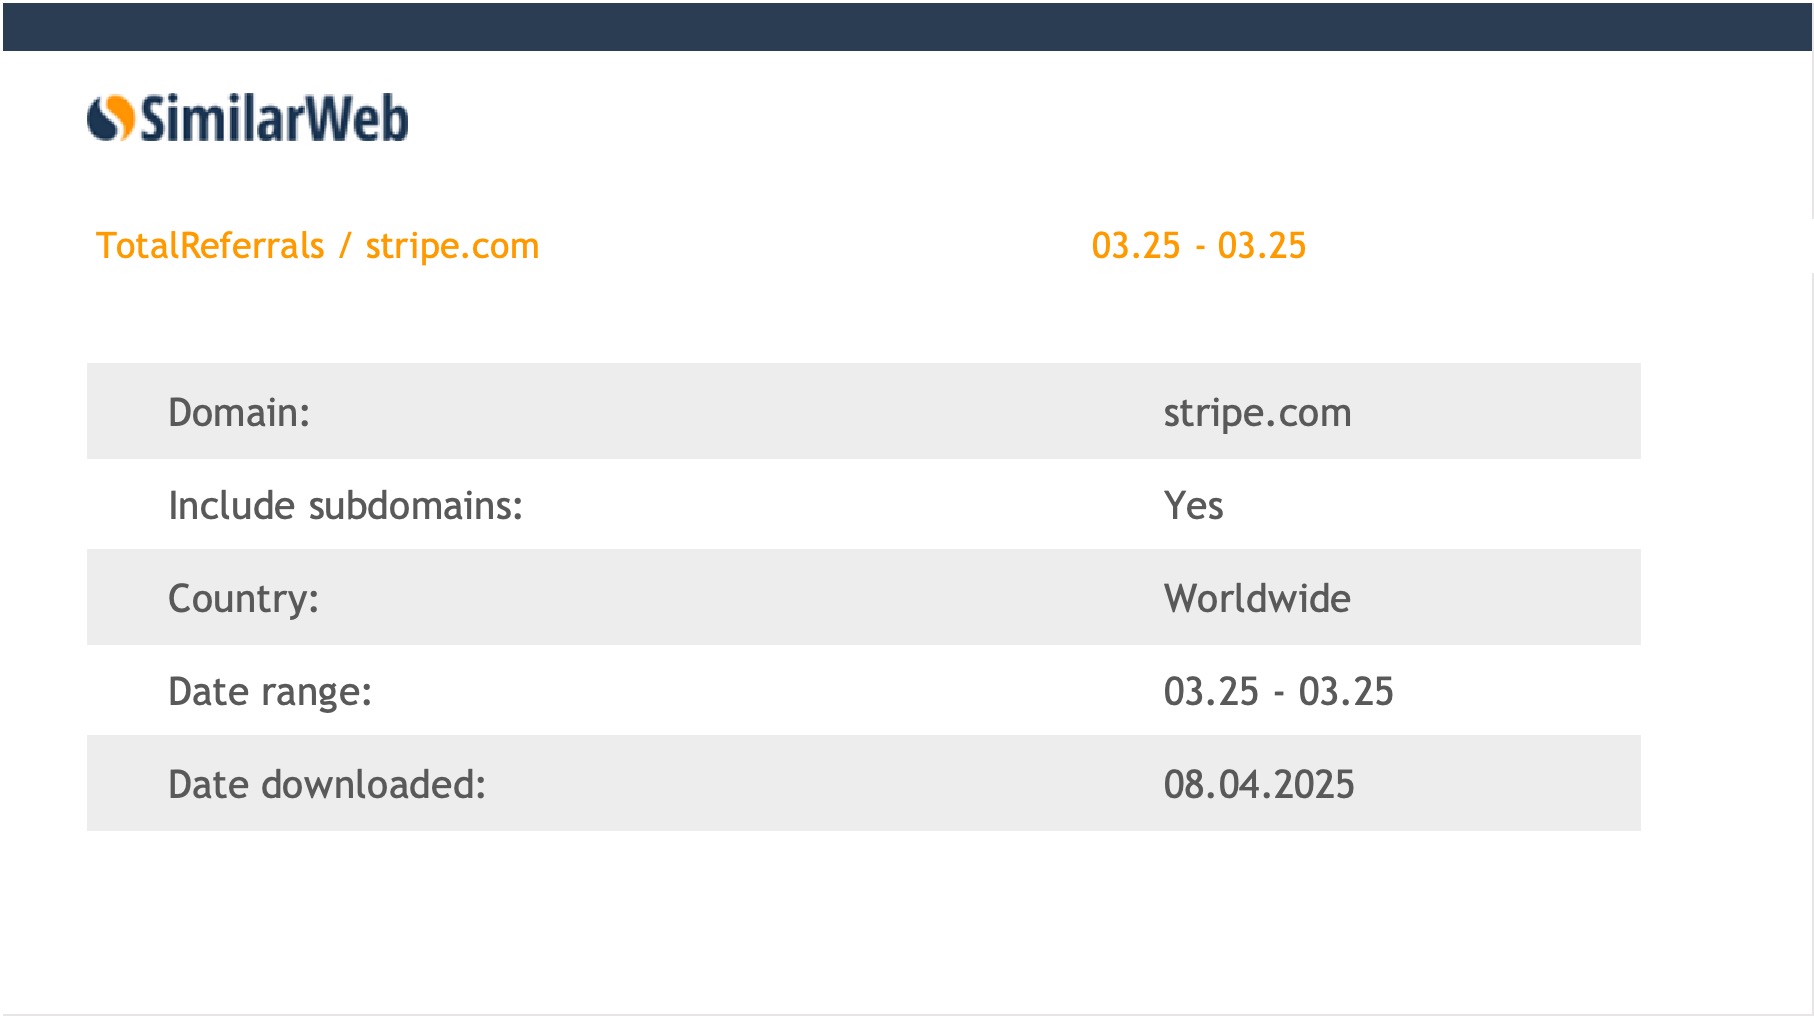This screenshot has width=1814, height=1016.
Task: Click the shaded Country table row
Action: click(x=864, y=597)
